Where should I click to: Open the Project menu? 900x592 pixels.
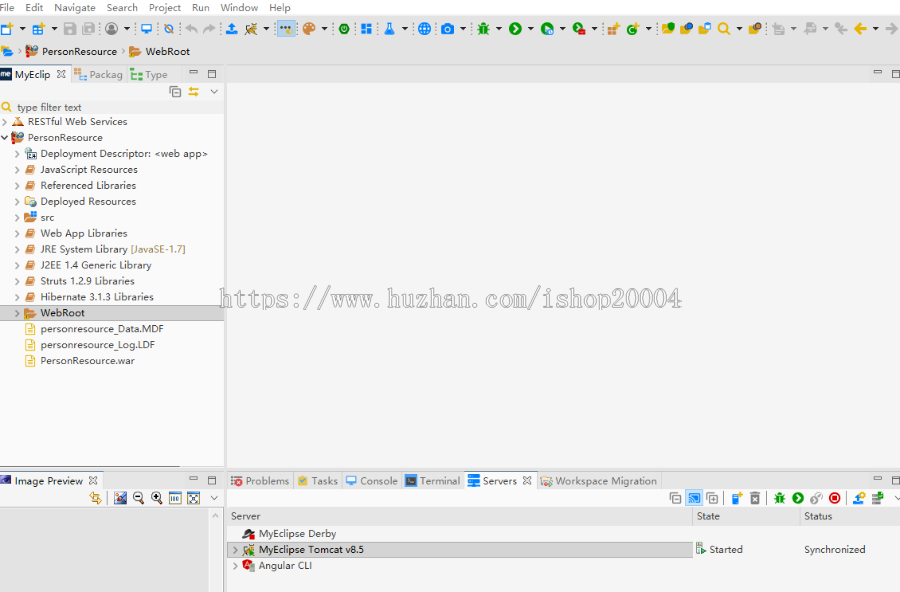pyautogui.click(x=165, y=7)
